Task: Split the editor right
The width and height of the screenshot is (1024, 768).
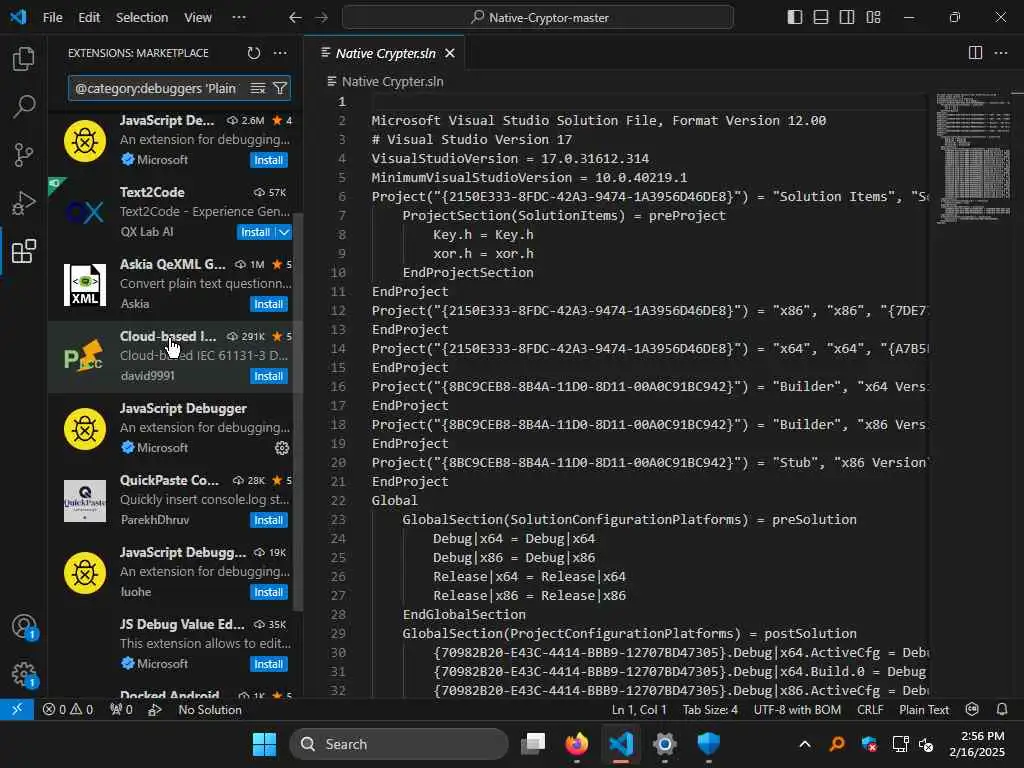Action: (x=975, y=53)
